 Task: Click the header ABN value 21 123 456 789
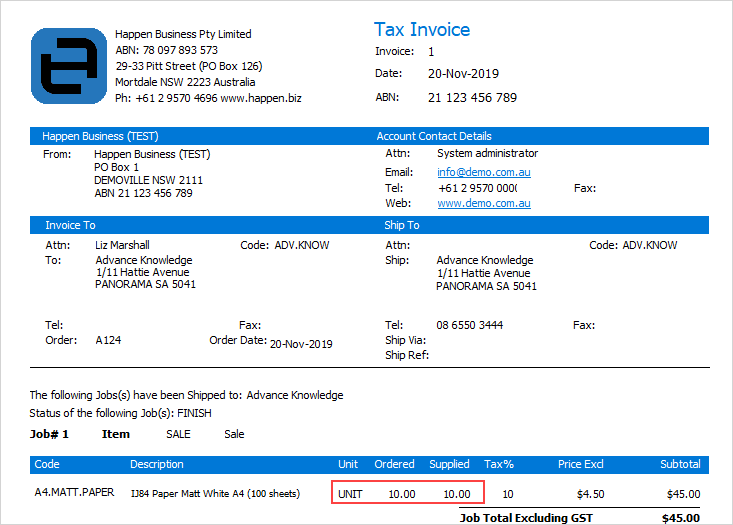click(x=472, y=97)
